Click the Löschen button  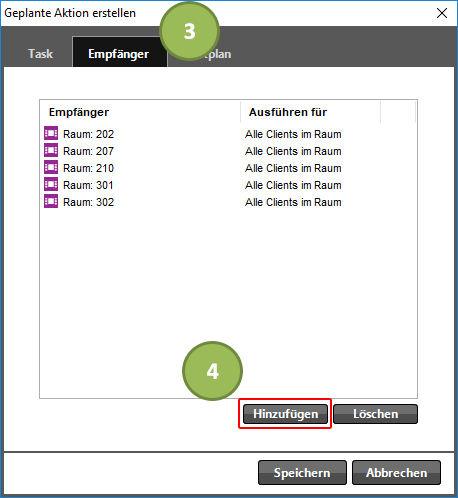pos(375,414)
